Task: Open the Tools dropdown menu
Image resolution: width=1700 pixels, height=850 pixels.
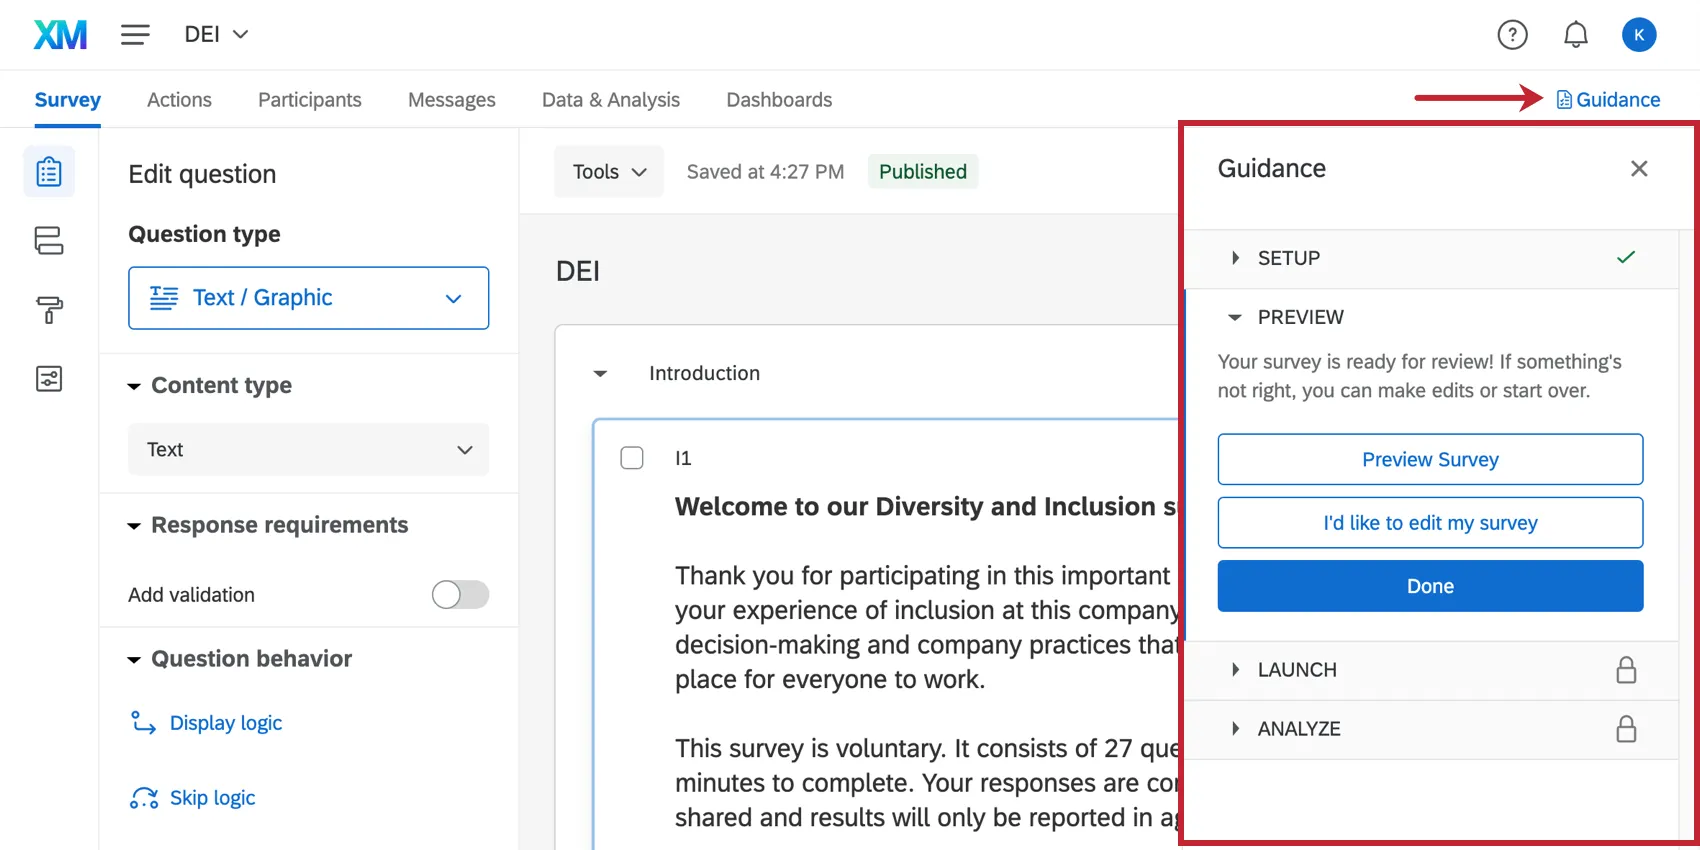Action: 609,172
